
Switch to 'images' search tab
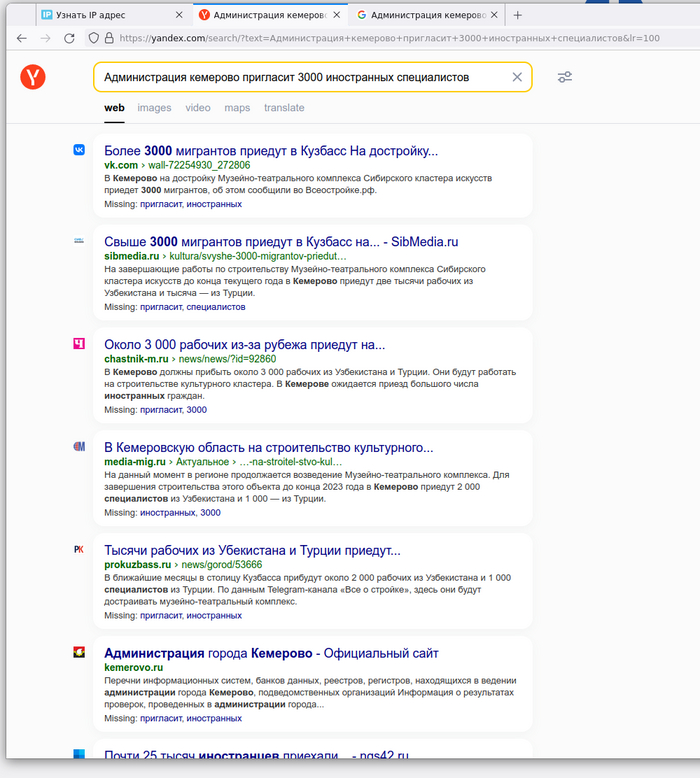[154, 108]
